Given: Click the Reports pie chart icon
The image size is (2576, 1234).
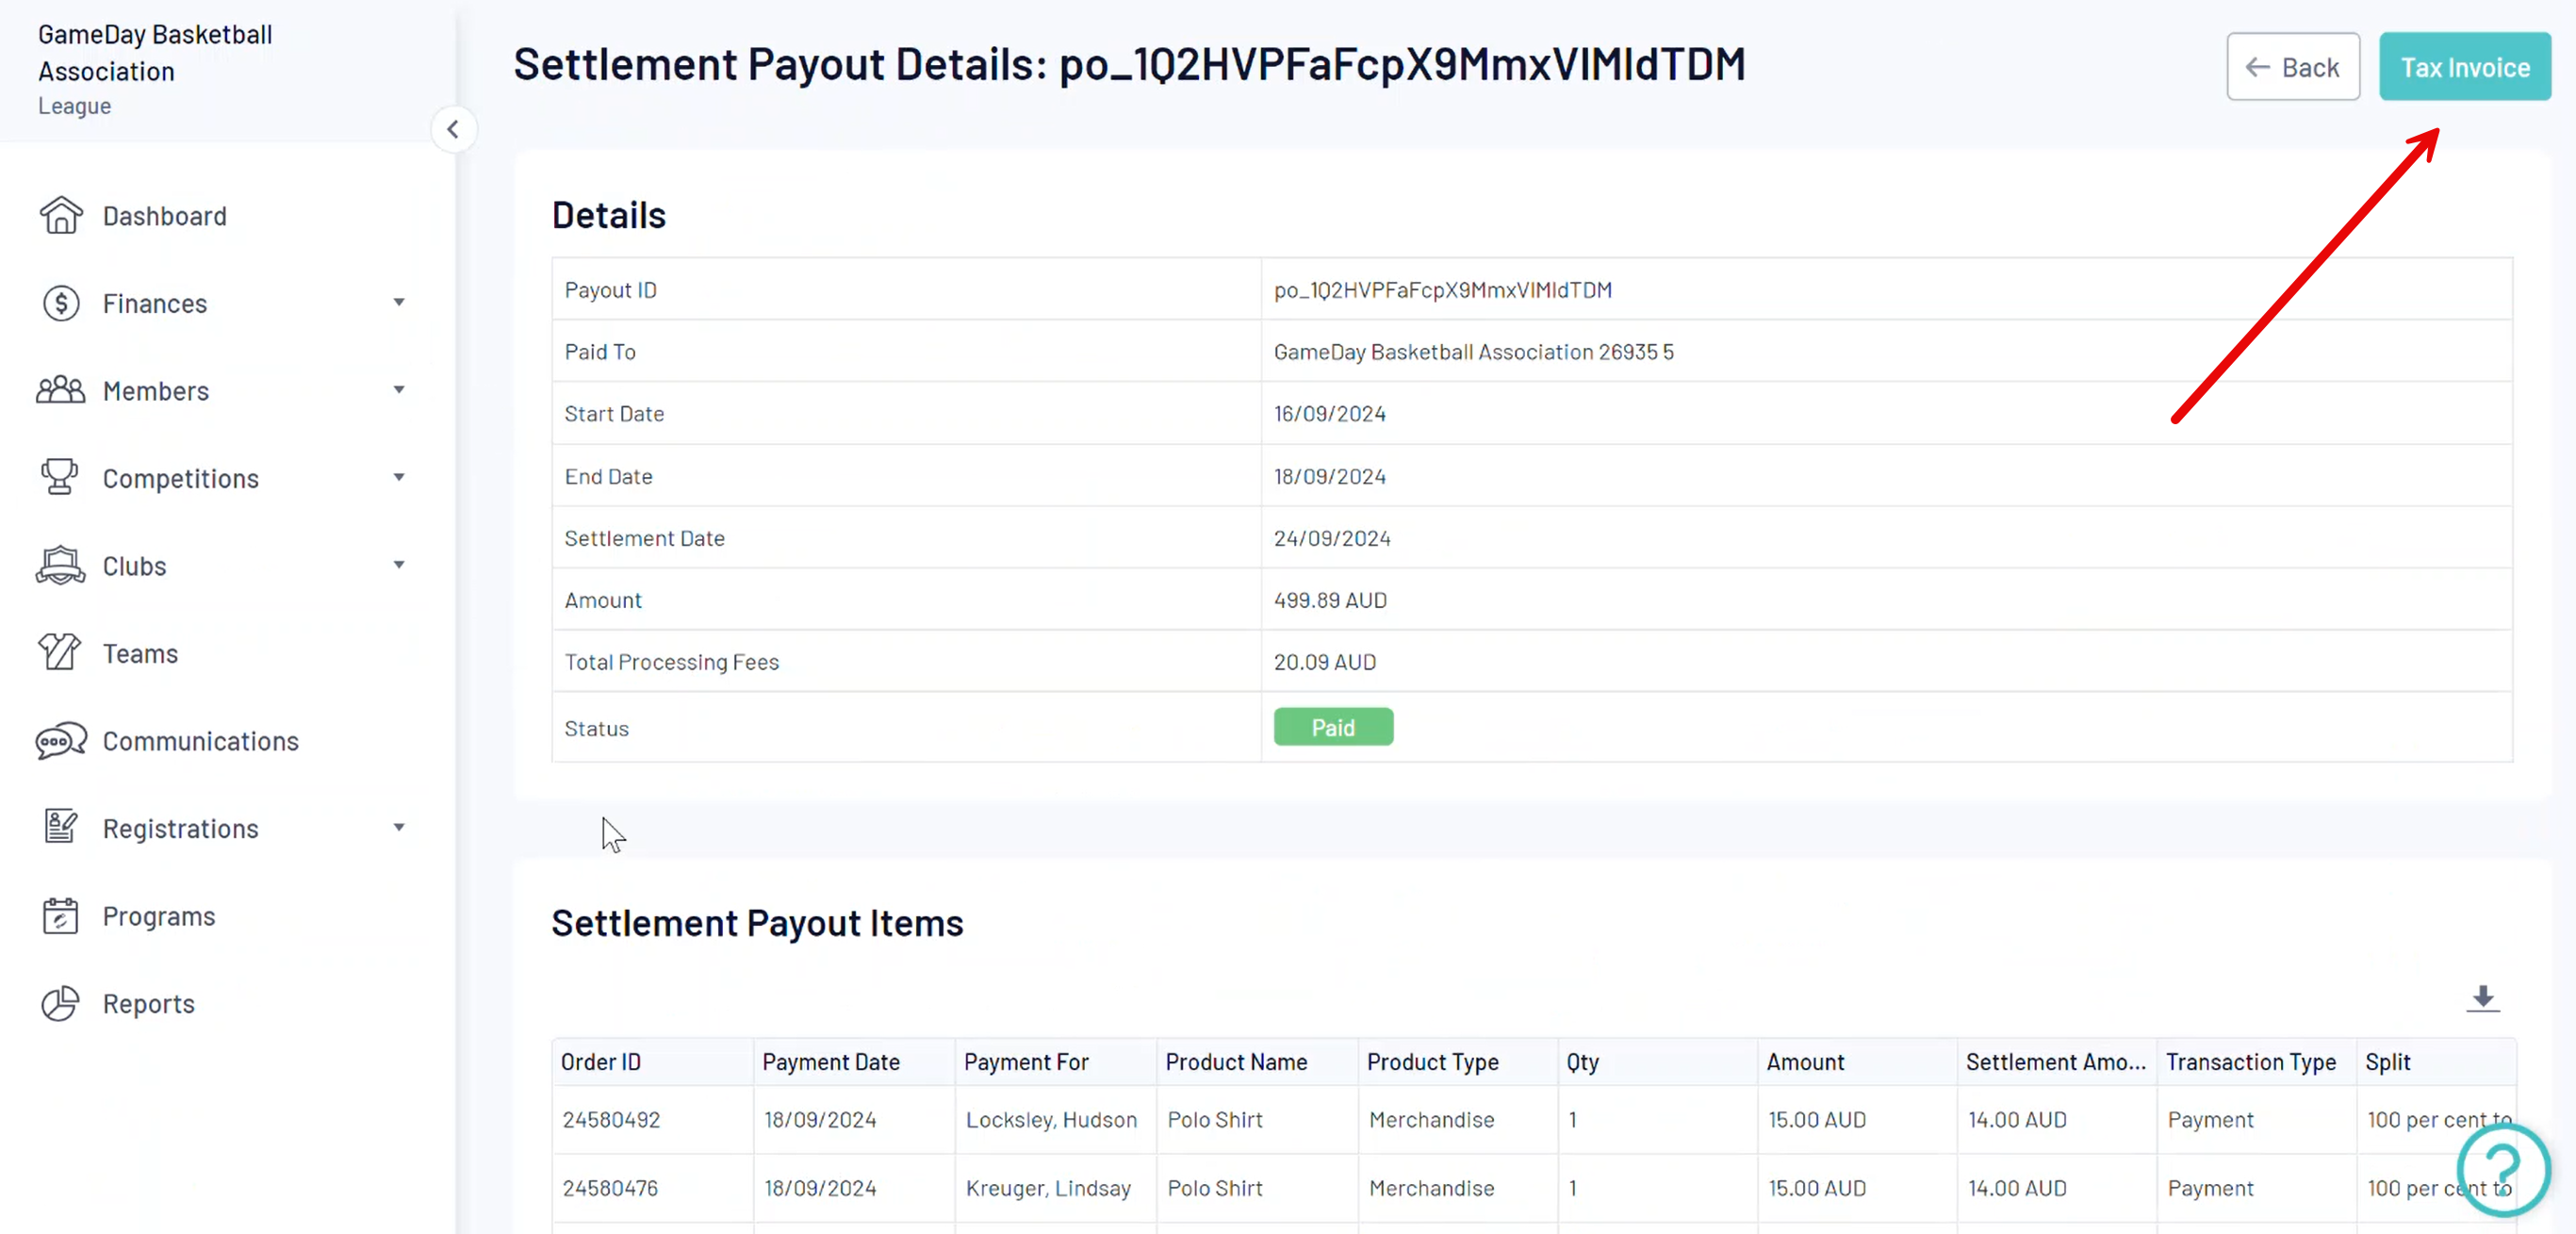Looking at the screenshot, I should tap(60, 1003).
